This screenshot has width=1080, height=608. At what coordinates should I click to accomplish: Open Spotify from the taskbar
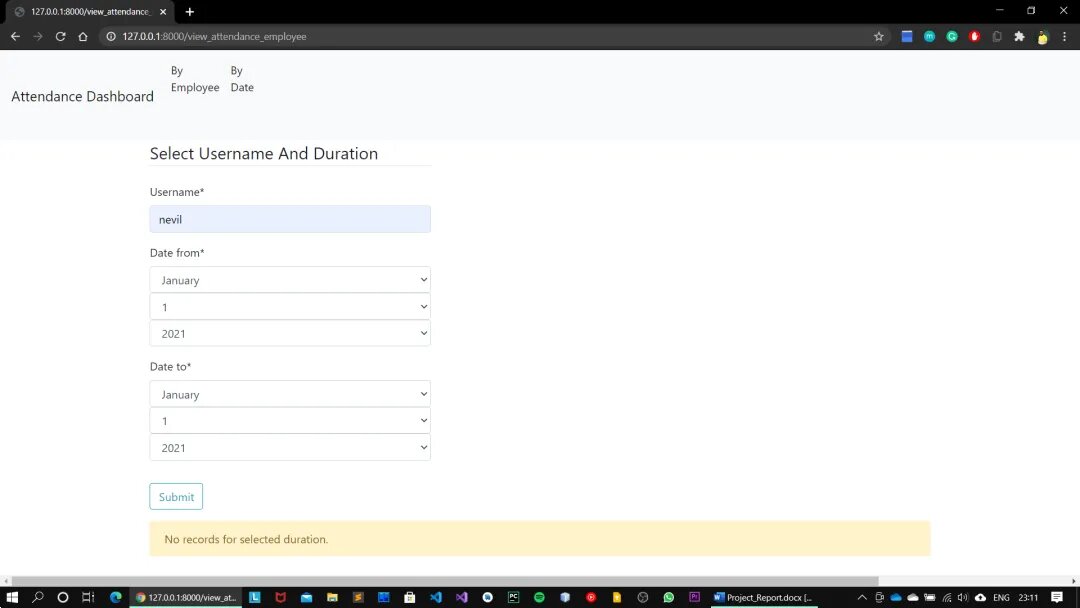pyautogui.click(x=539, y=597)
